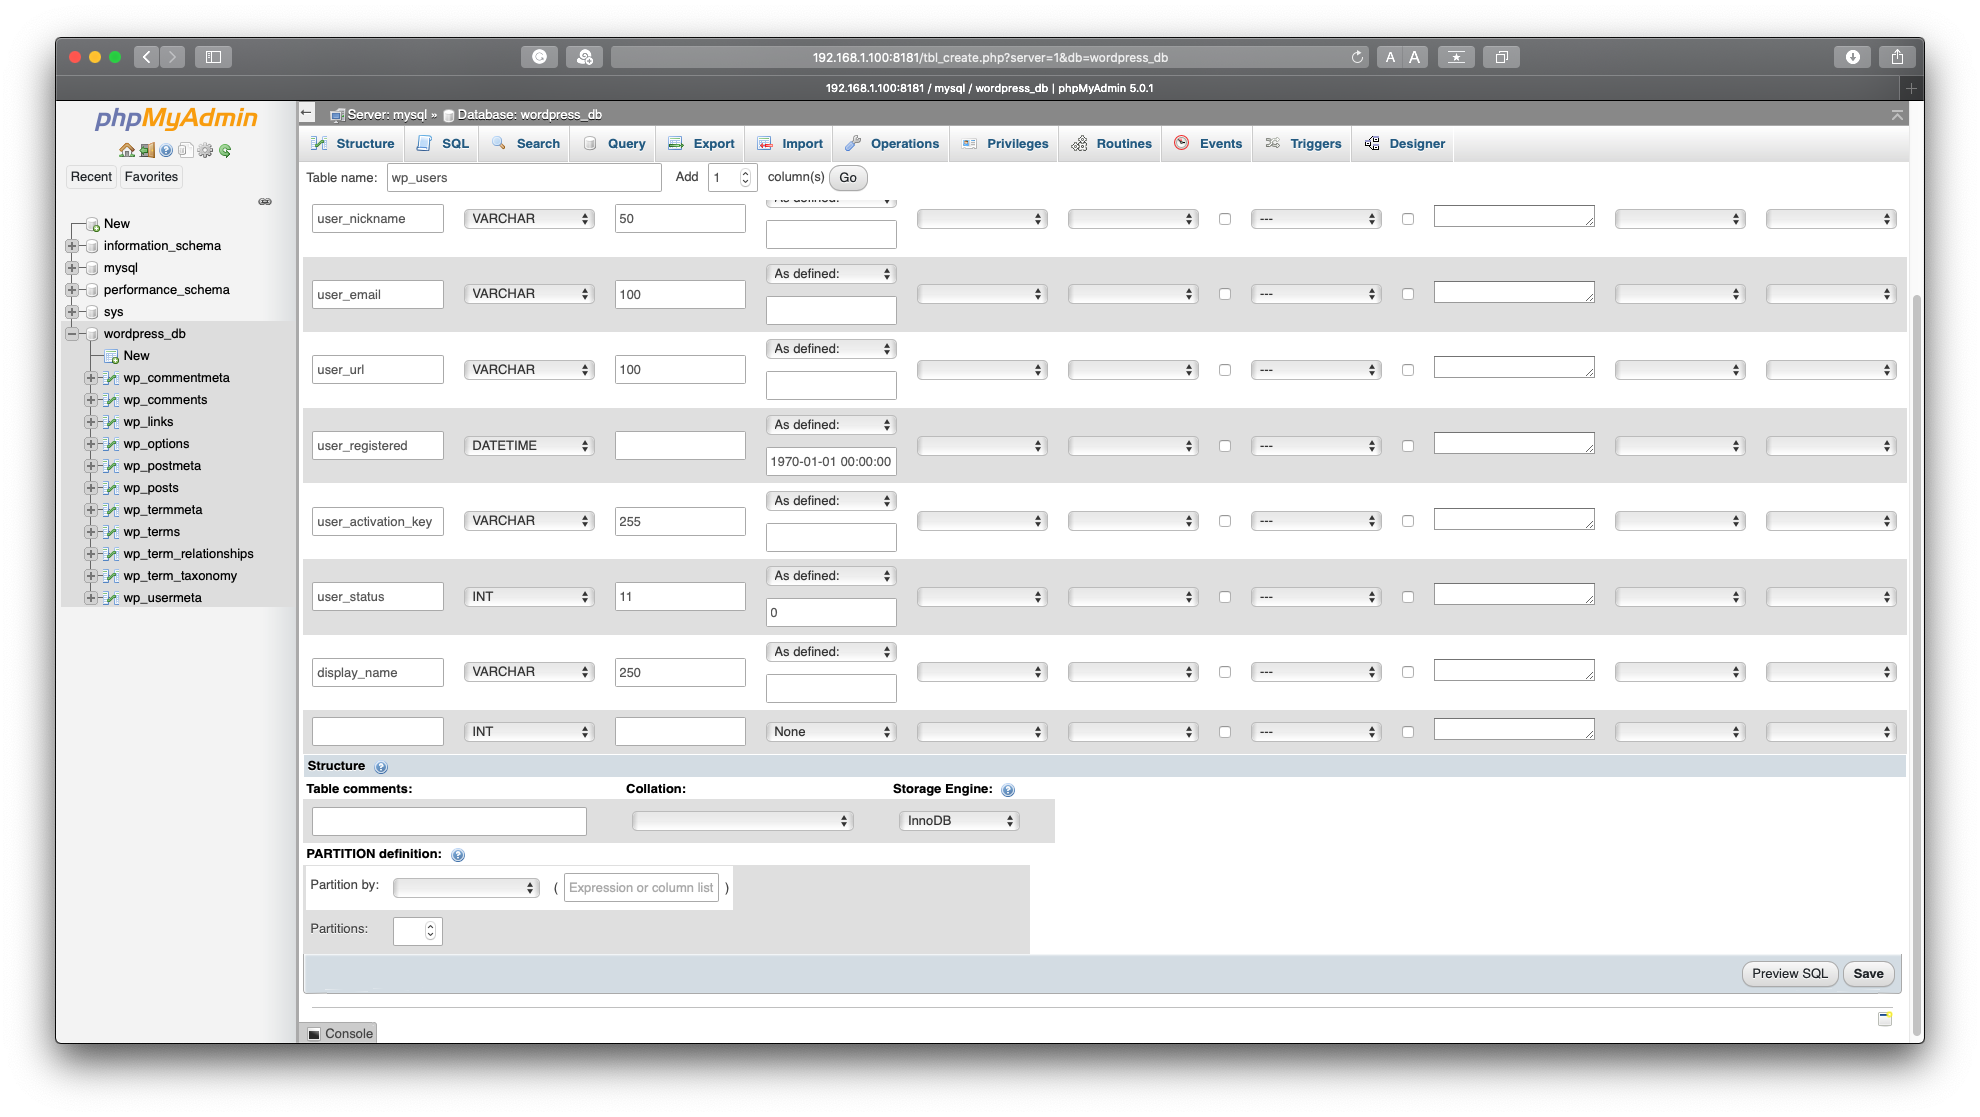1980x1117 pixels.
Task: Open the SQL tab
Action: pos(443,144)
